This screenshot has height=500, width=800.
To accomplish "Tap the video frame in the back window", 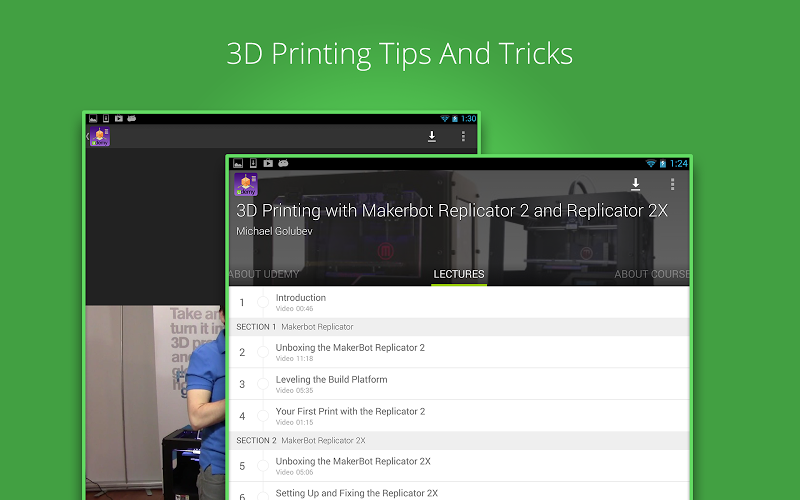I will pos(155,403).
